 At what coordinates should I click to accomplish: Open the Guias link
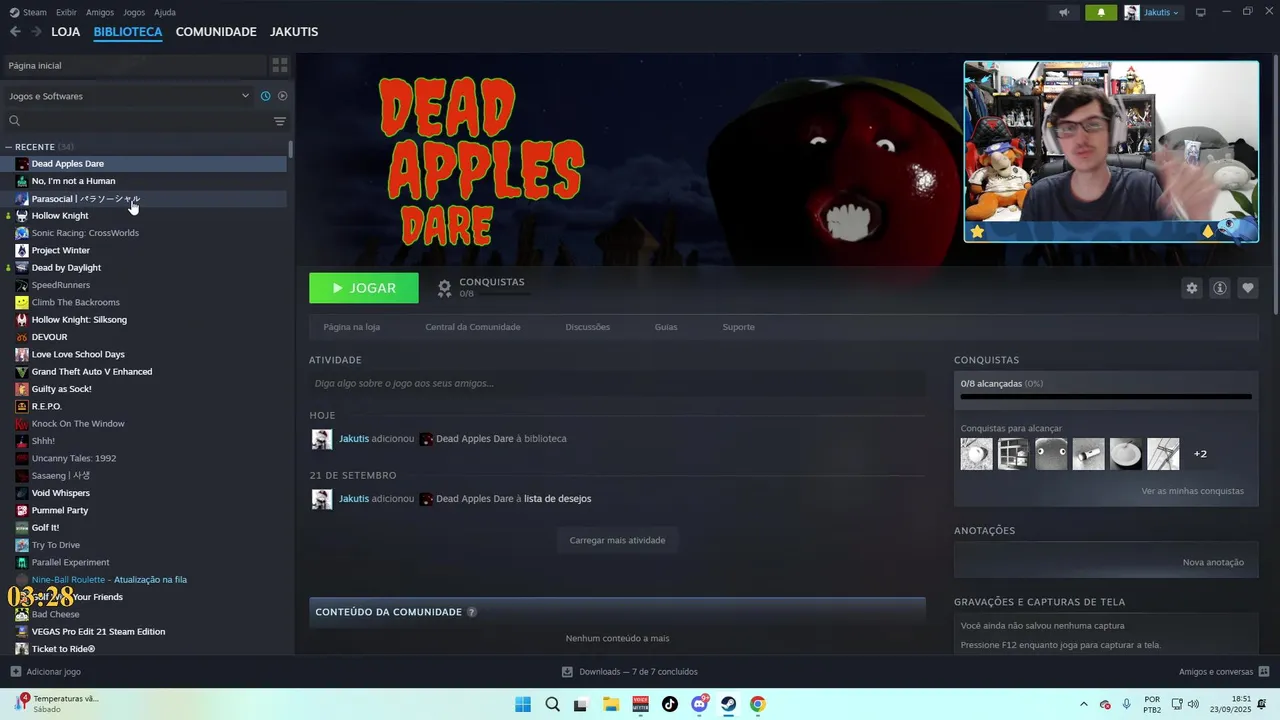click(666, 327)
